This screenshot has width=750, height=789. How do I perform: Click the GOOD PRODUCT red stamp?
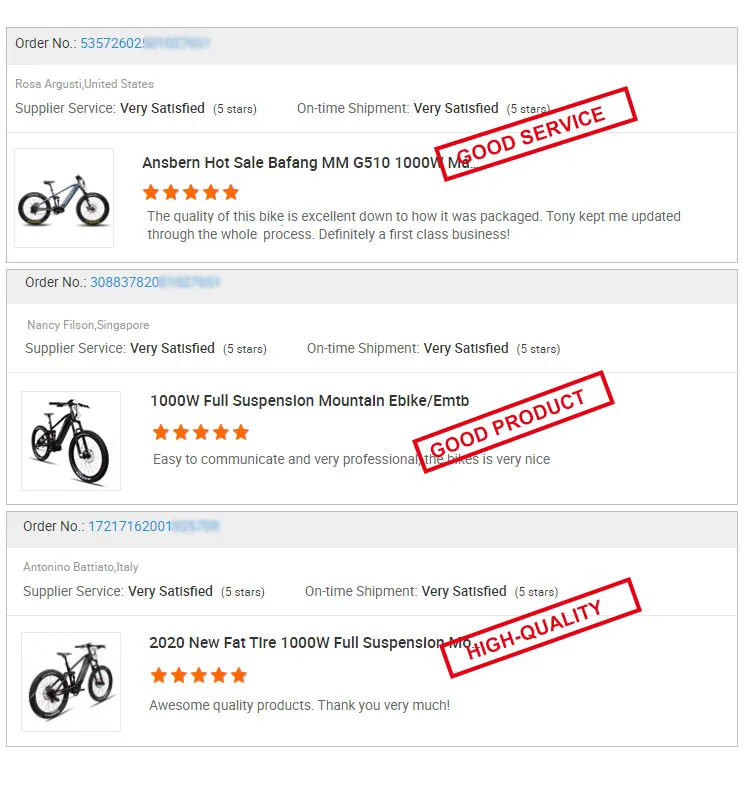click(513, 421)
